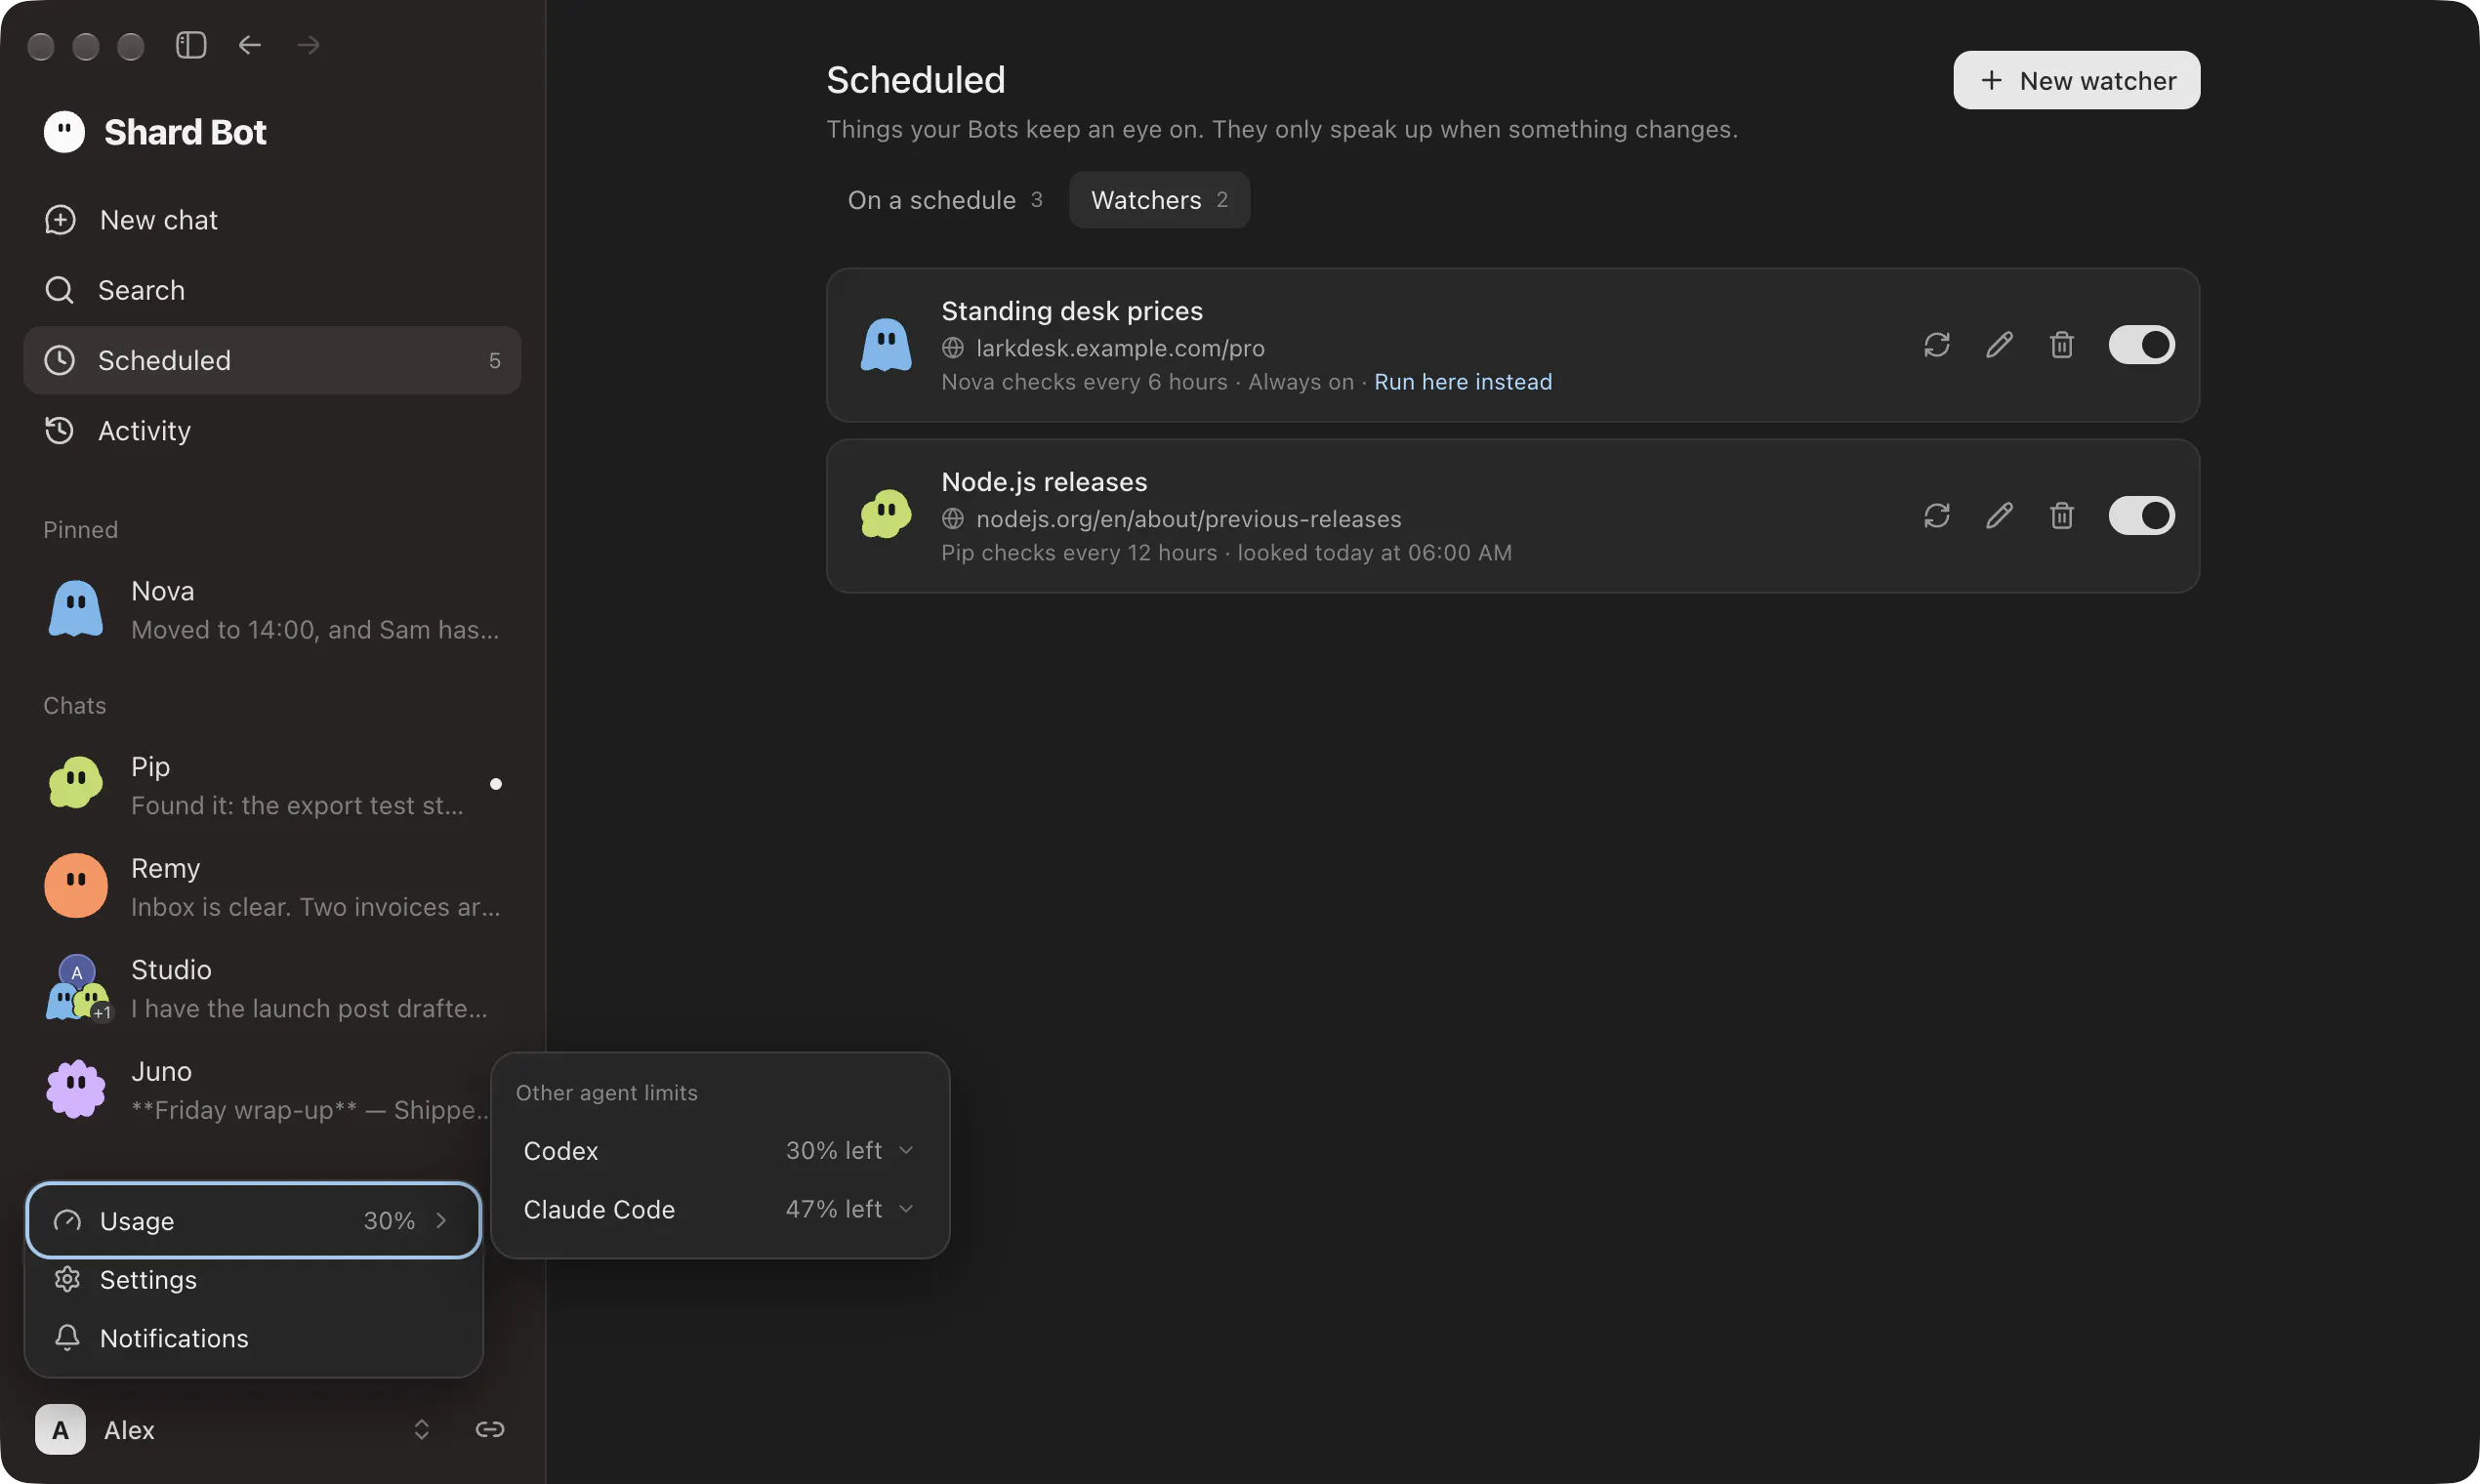The height and width of the screenshot is (1484, 2480).
Task: Open the Juno chat
Action: click(x=258, y=1090)
